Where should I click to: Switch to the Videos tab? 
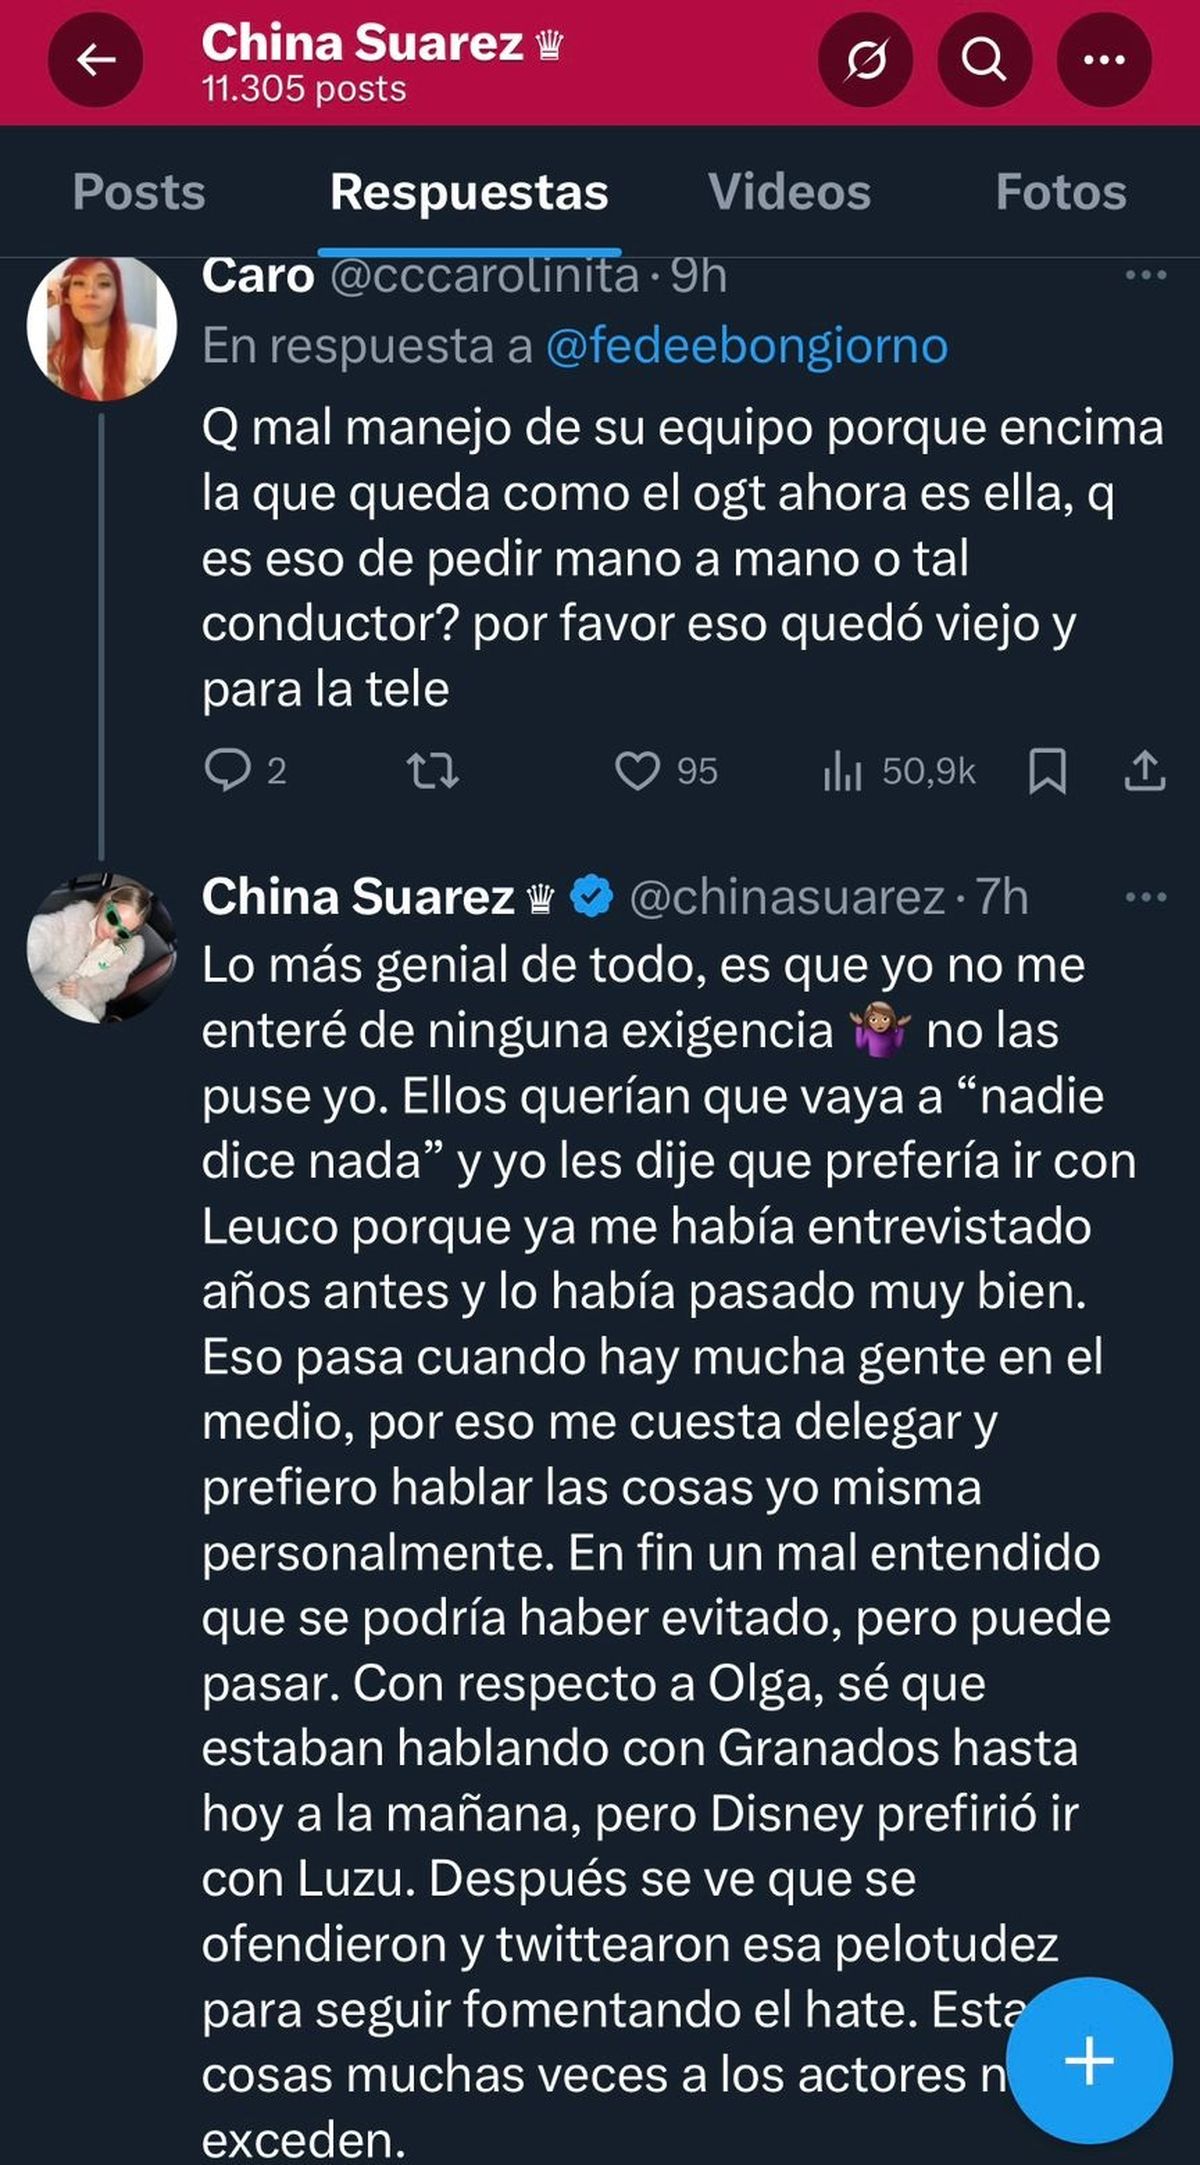789,192
